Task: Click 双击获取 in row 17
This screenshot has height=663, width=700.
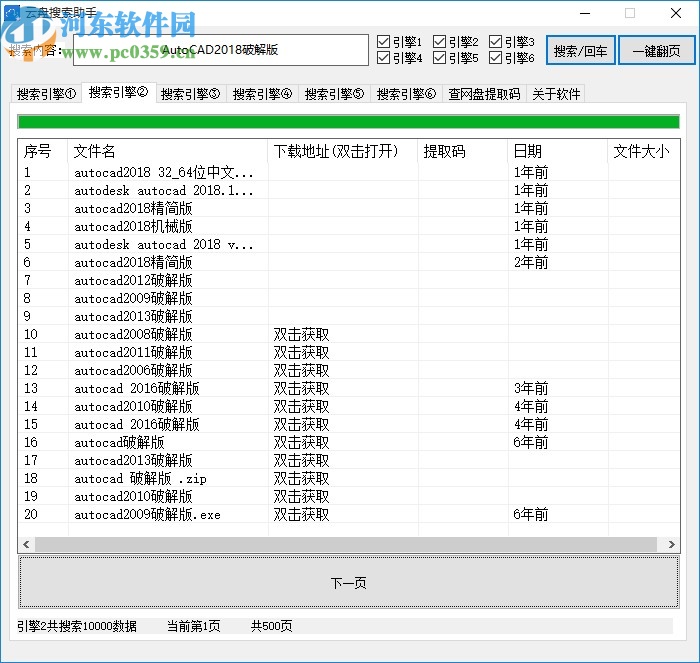Action: [x=301, y=460]
